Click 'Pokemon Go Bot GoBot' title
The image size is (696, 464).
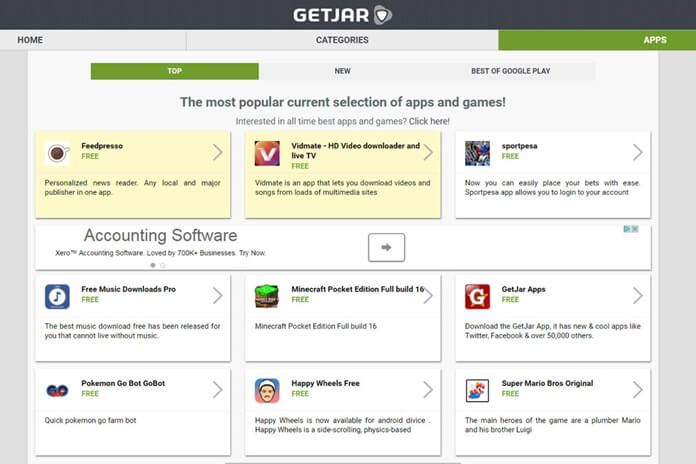click(123, 383)
